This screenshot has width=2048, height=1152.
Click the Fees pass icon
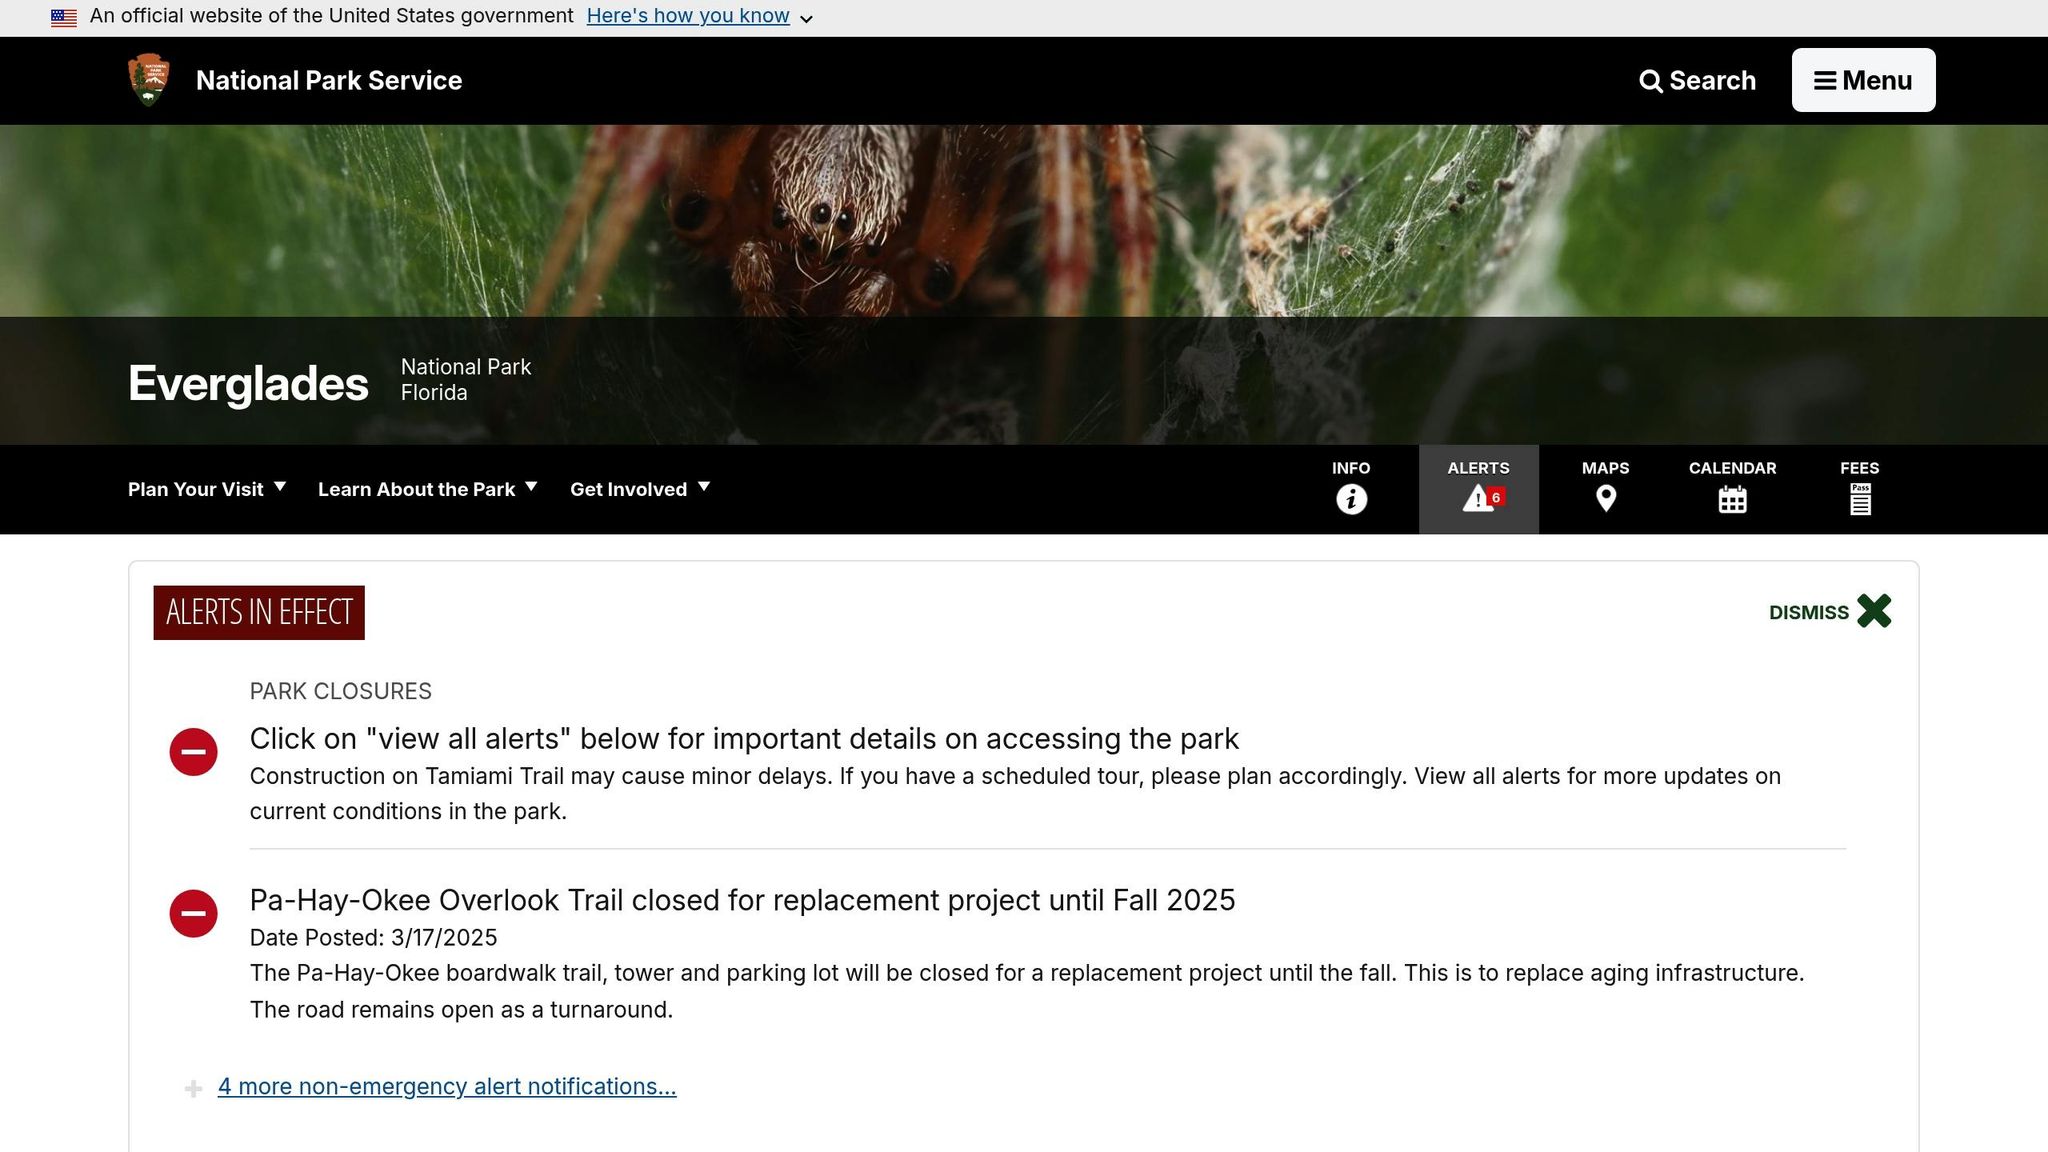[1859, 499]
